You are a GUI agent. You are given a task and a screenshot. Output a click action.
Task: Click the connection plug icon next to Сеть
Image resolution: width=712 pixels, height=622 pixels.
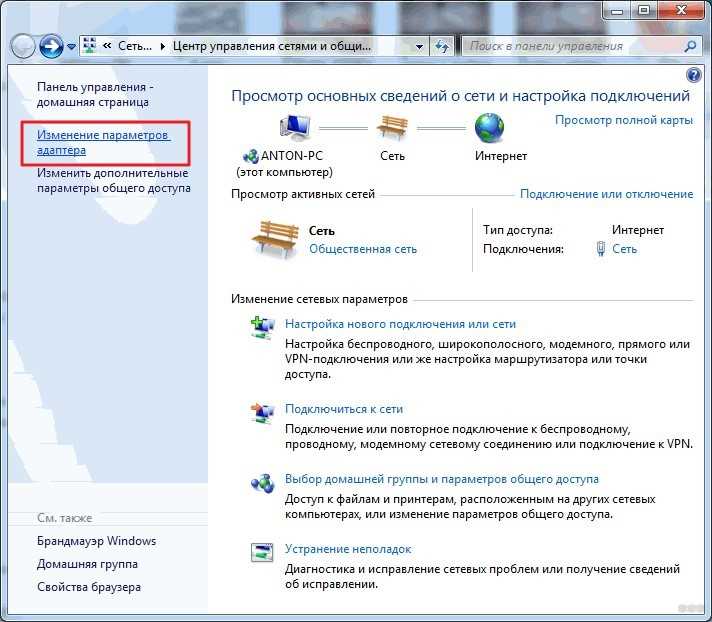601,249
